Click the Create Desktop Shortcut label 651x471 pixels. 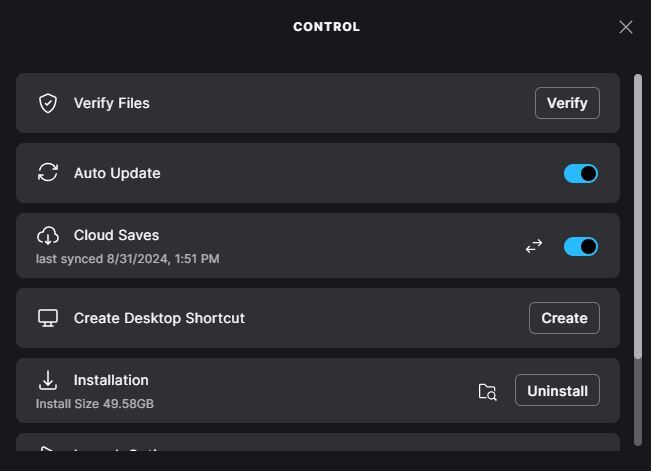click(x=159, y=318)
